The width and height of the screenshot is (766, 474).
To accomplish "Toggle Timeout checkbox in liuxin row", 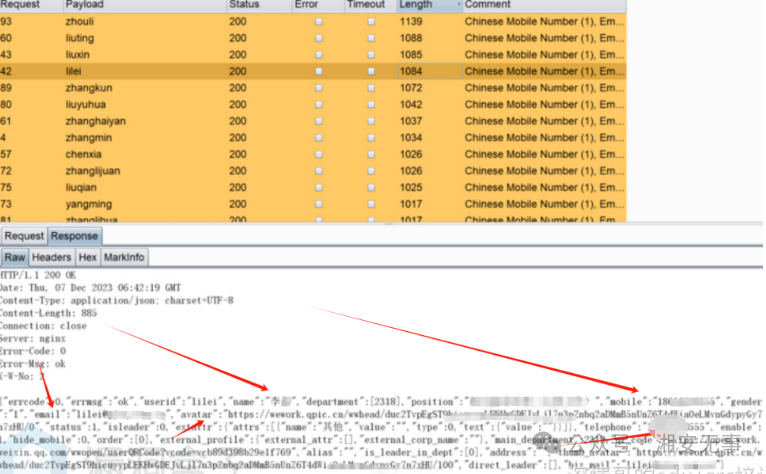I will (x=371, y=55).
